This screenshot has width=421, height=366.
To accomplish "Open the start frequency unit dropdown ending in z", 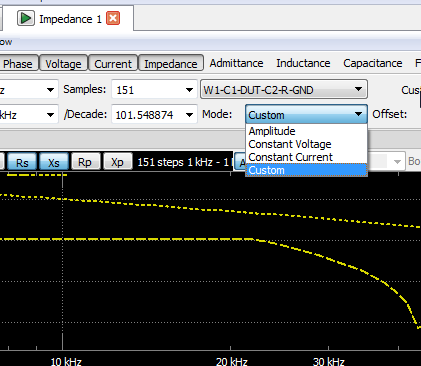I will point(50,89).
